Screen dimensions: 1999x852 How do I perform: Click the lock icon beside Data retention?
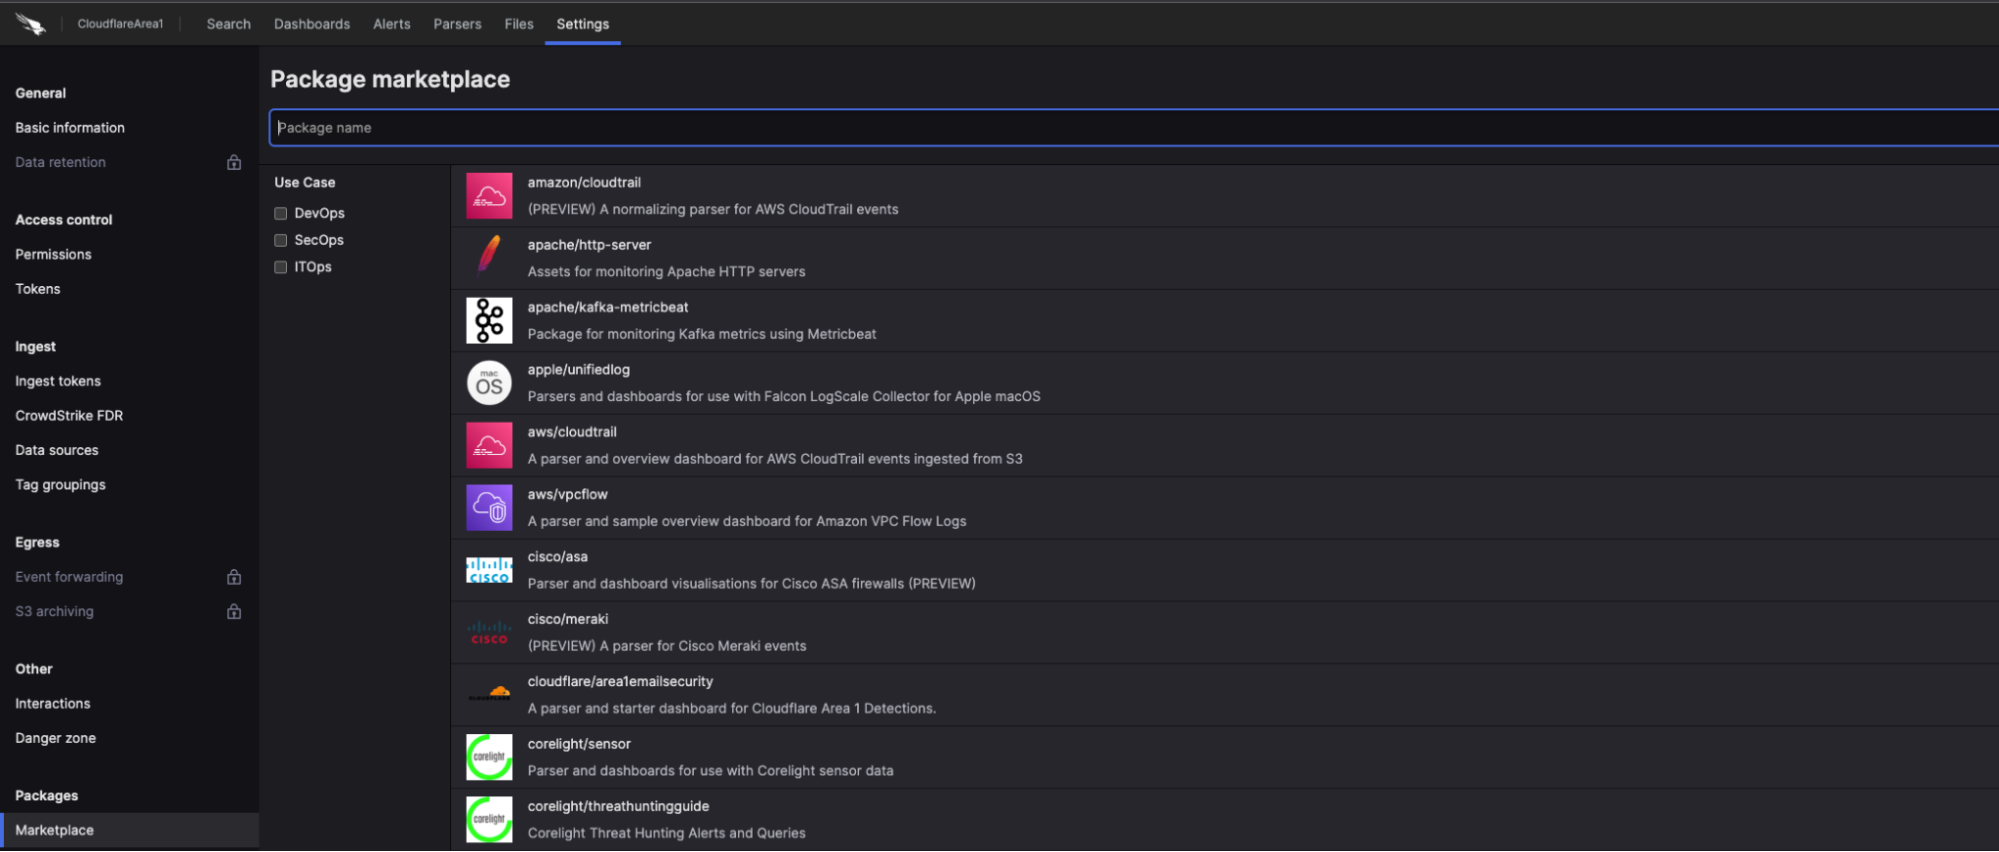[234, 162]
